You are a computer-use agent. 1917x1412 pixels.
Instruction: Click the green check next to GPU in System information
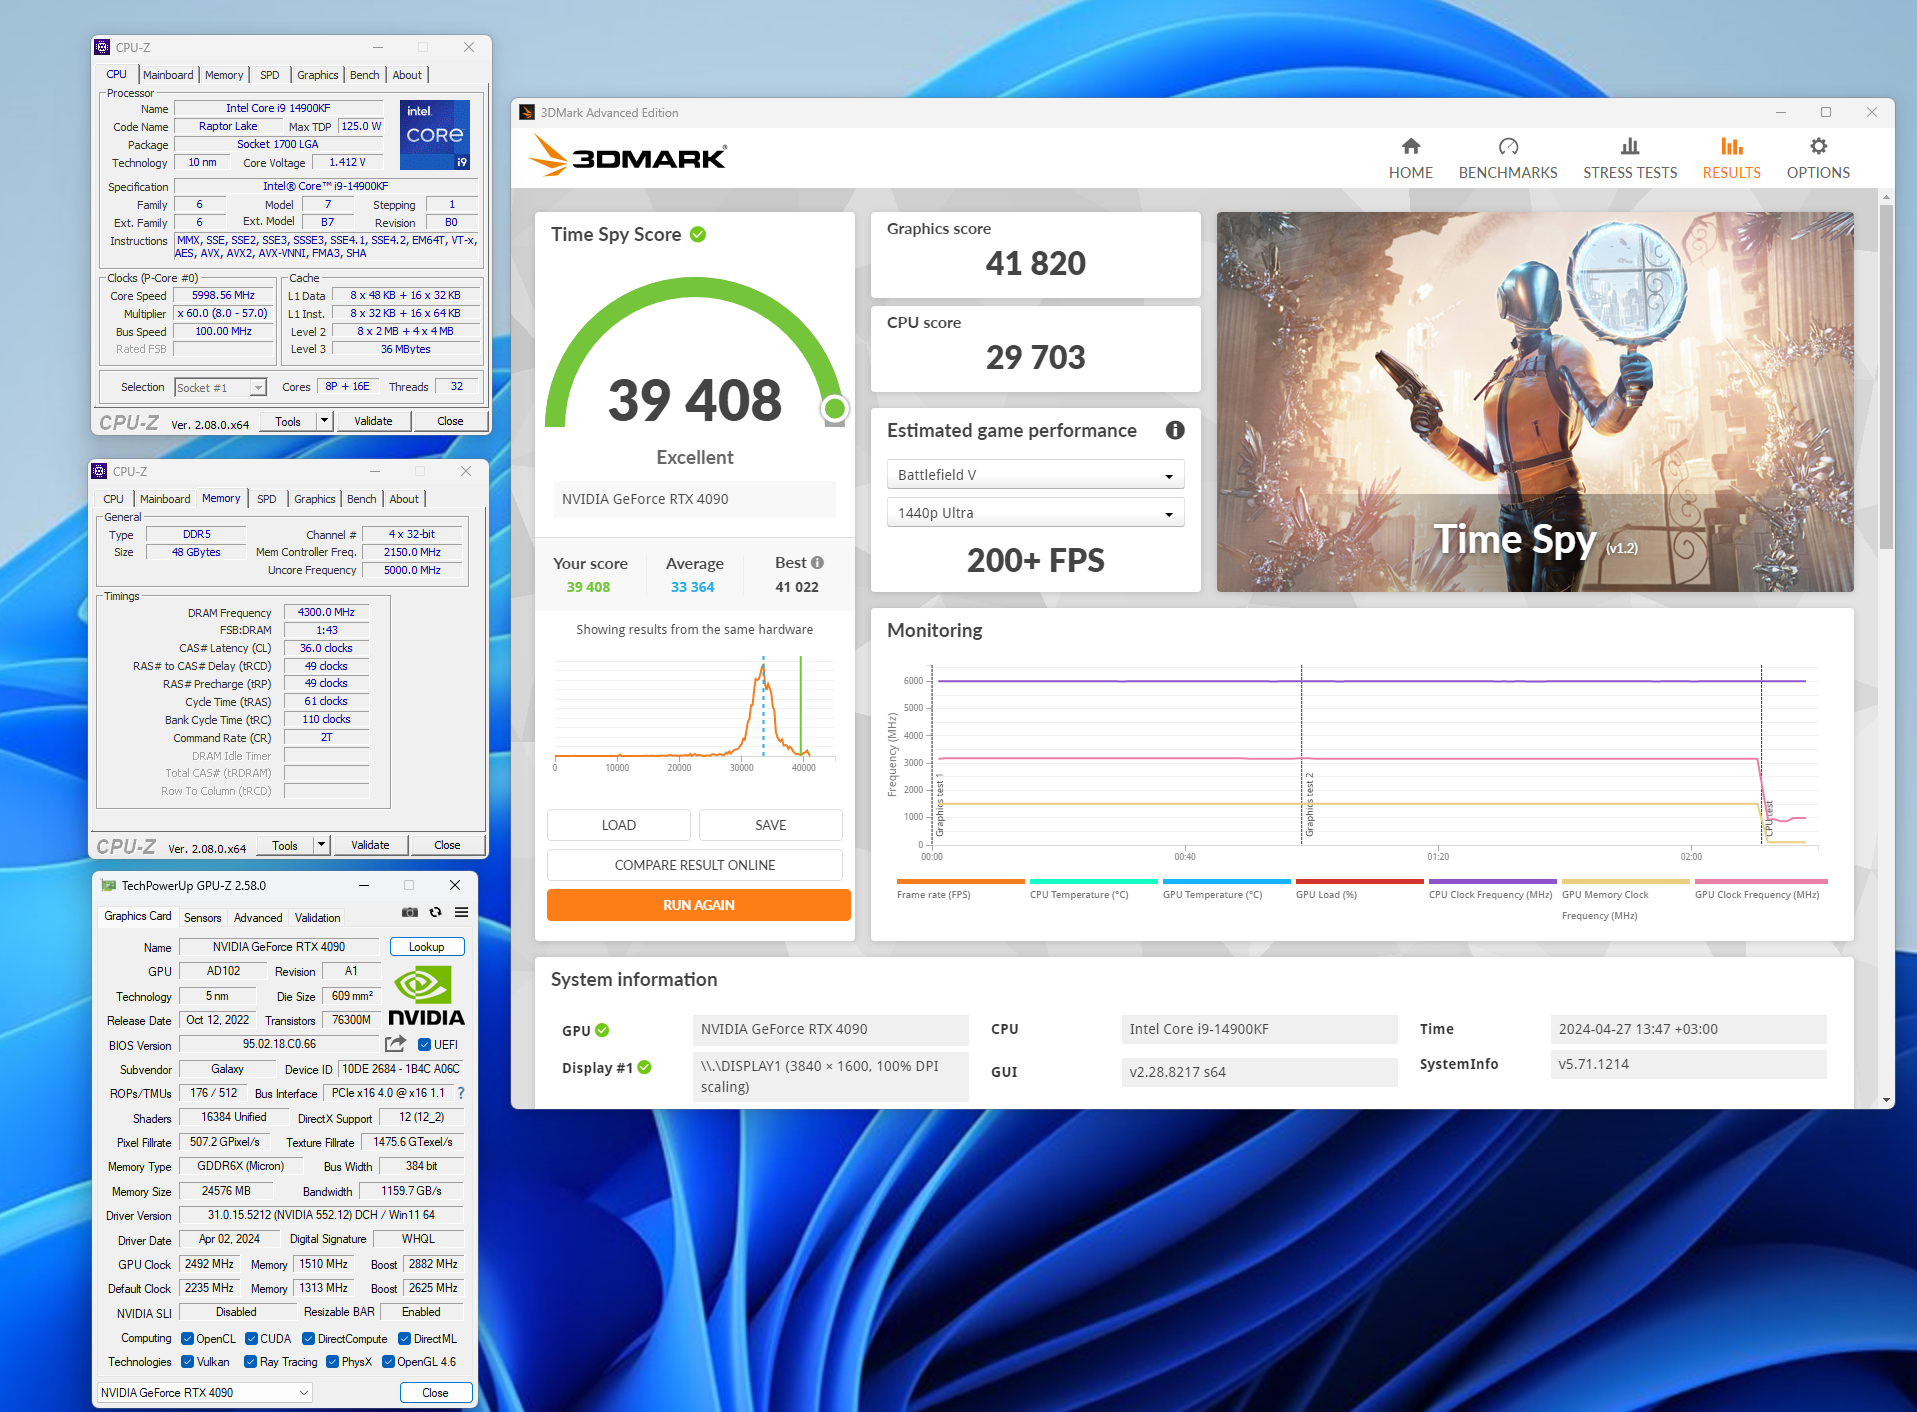[x=602, y=1030]
